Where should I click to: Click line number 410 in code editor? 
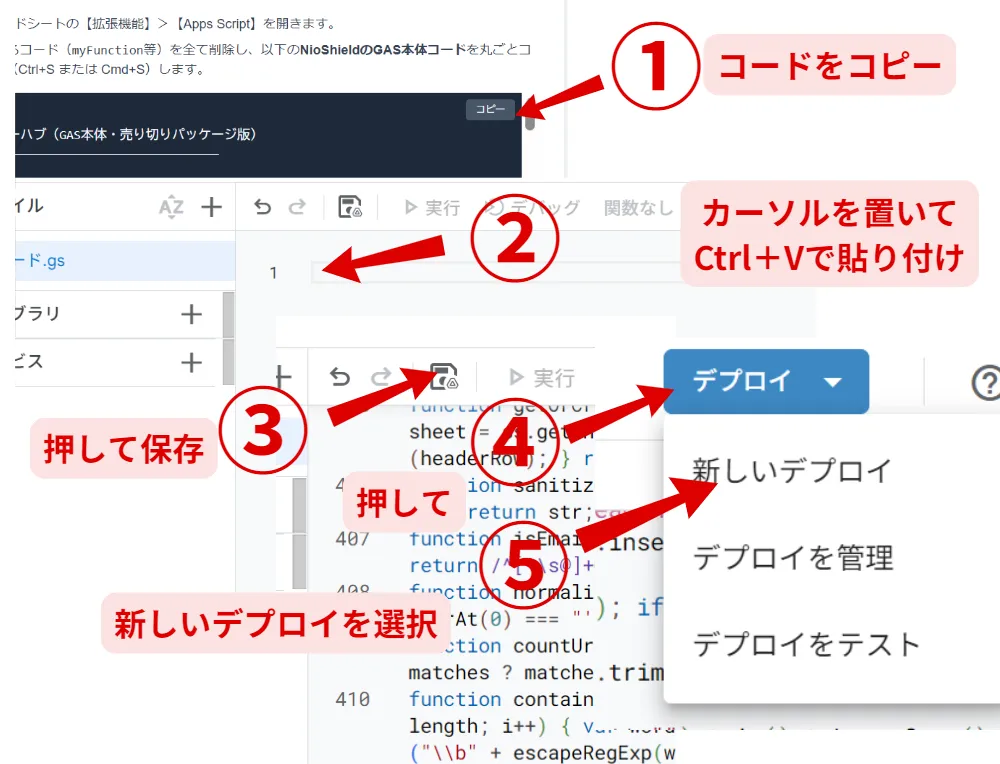[x=353, y=700]
